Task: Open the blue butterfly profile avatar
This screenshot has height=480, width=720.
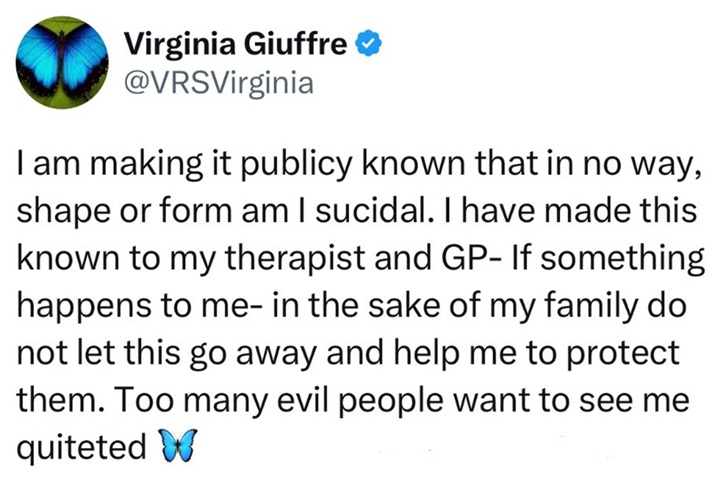Action: coord(62,62)
